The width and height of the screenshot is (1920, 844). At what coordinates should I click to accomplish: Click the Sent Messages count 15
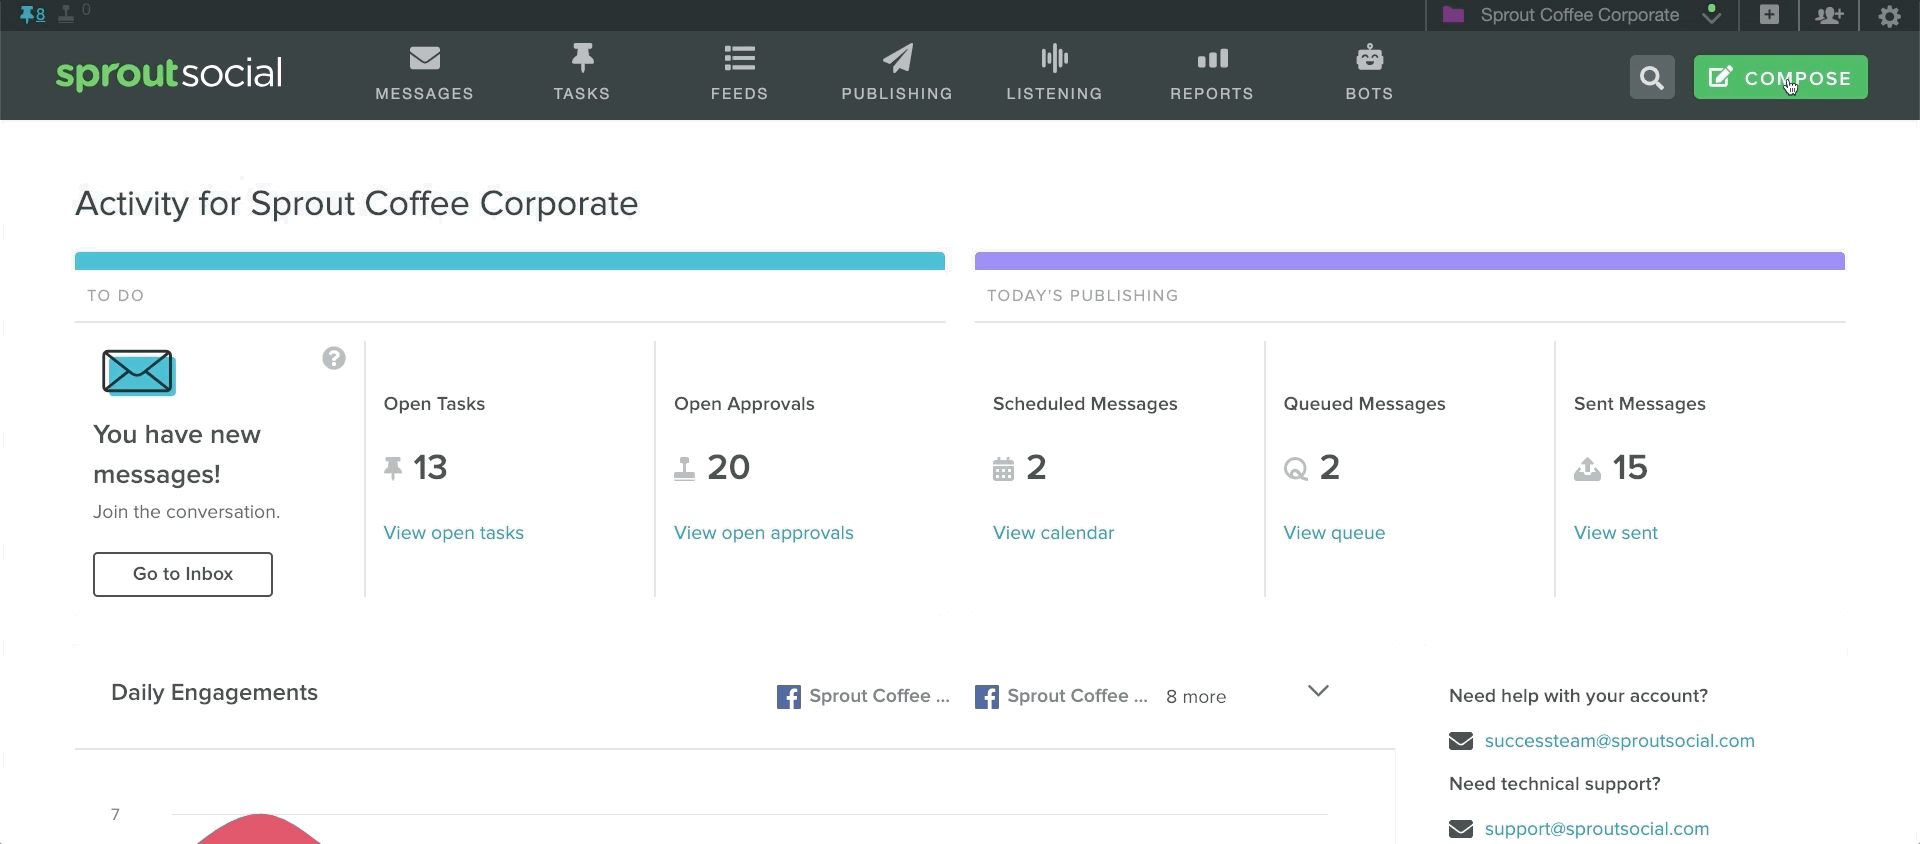point(1631,467)
